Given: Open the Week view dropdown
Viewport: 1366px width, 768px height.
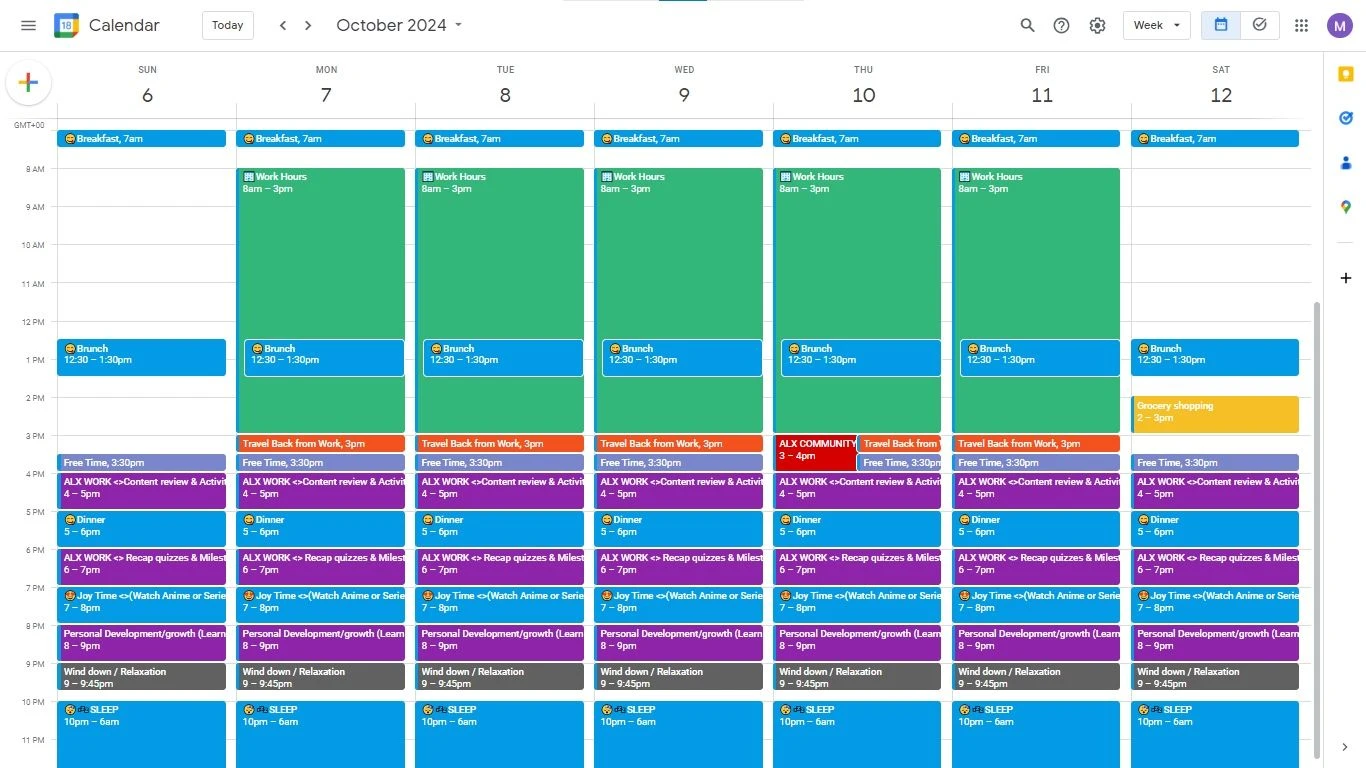Looking at the screenshot, I should pyautogui.click(x=1156, y=25).
